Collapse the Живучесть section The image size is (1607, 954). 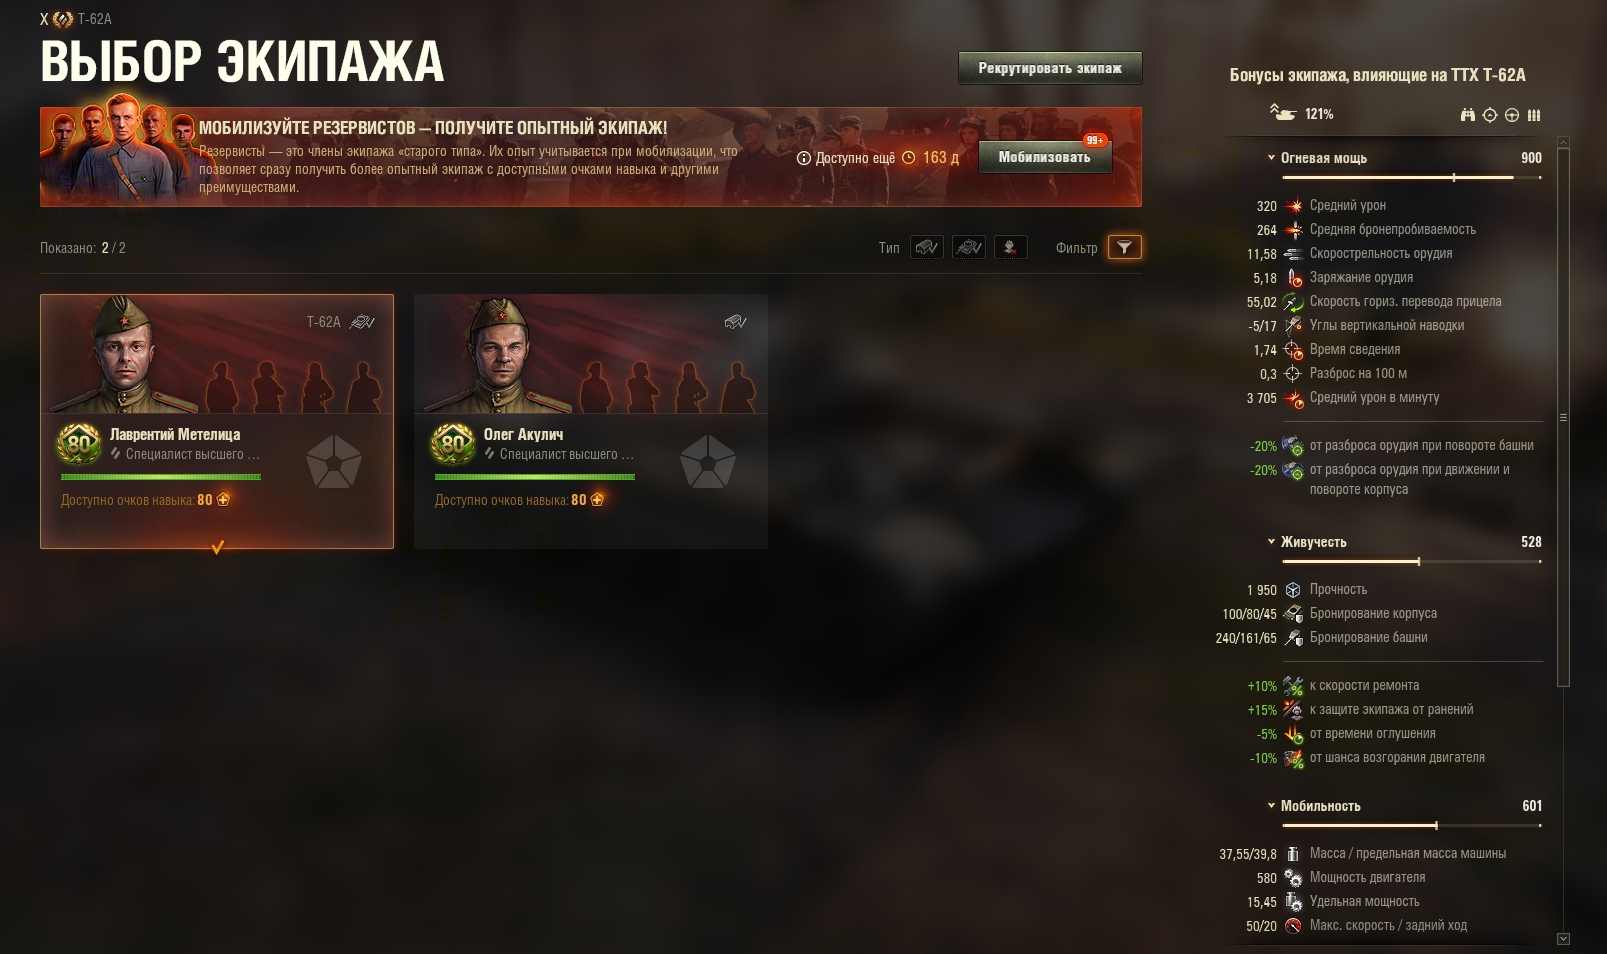pyautogui.click(x=1272, y=542)
